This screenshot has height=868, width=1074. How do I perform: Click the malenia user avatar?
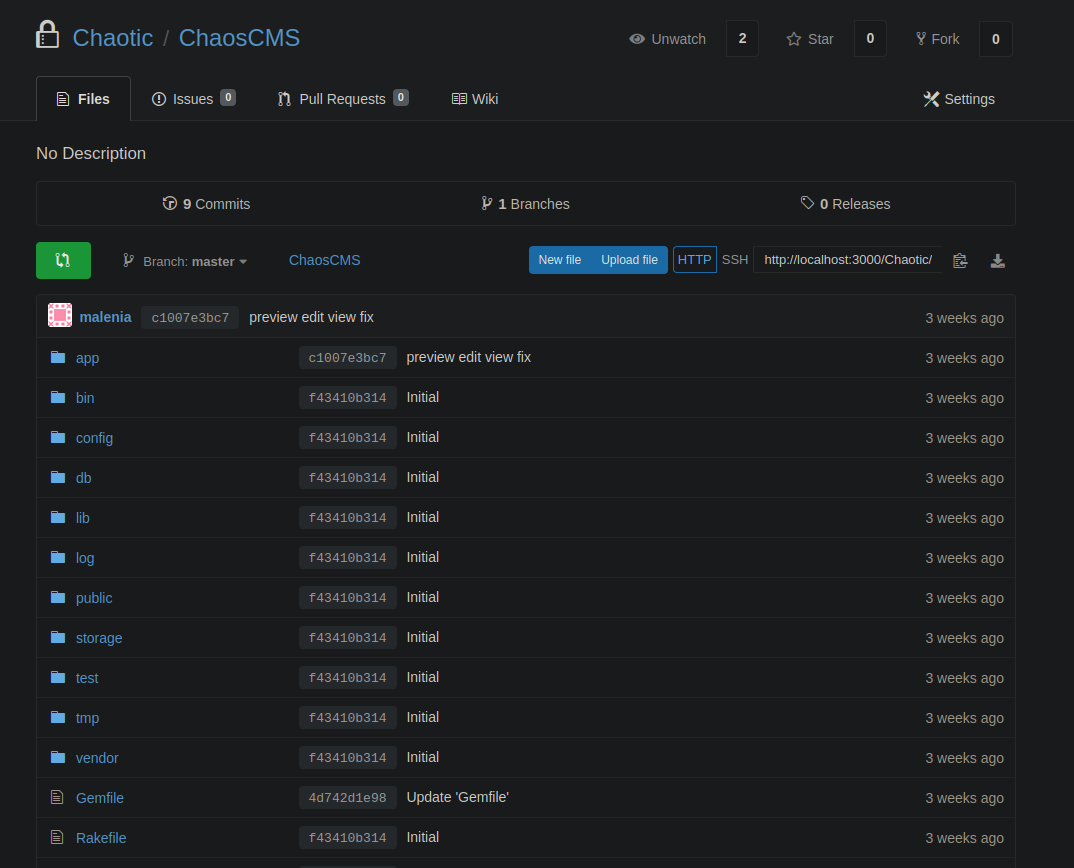click(60, 316)
